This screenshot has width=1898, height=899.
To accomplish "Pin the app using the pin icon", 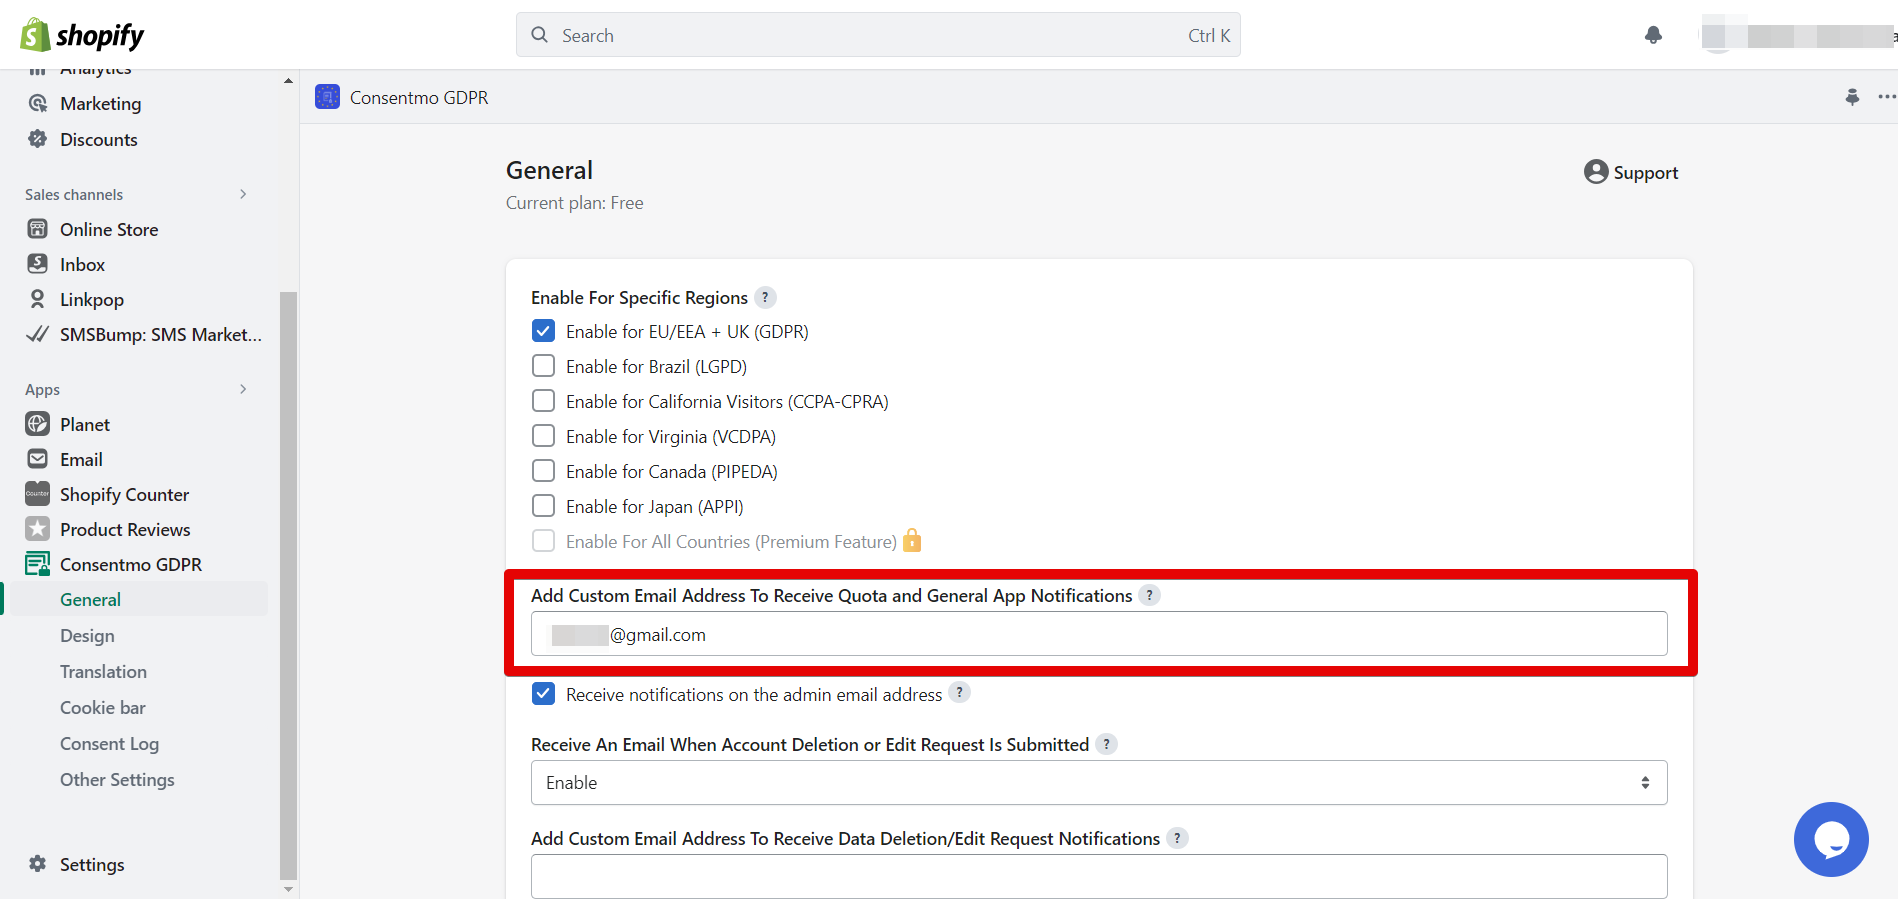I will point(1852,97).
